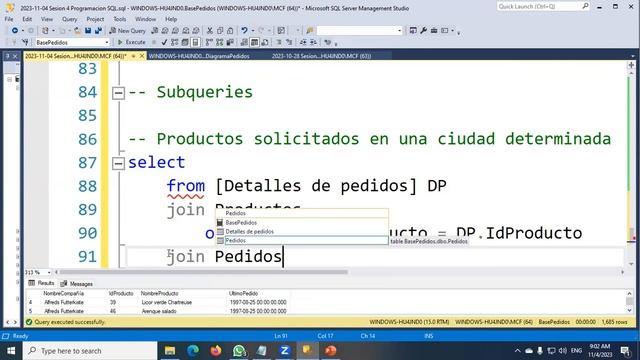
Task: Click the UltimoPedido column header
Action: coord(243,293)
